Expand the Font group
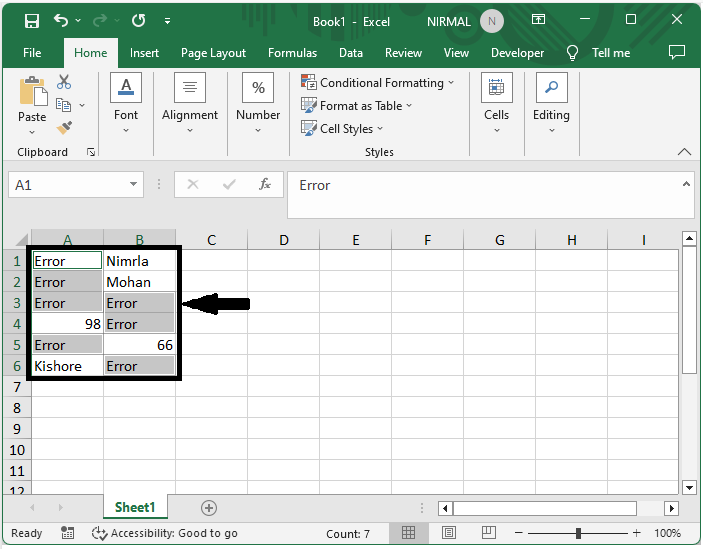Screen dimensions: 703x549 click(x=126, y=103)
